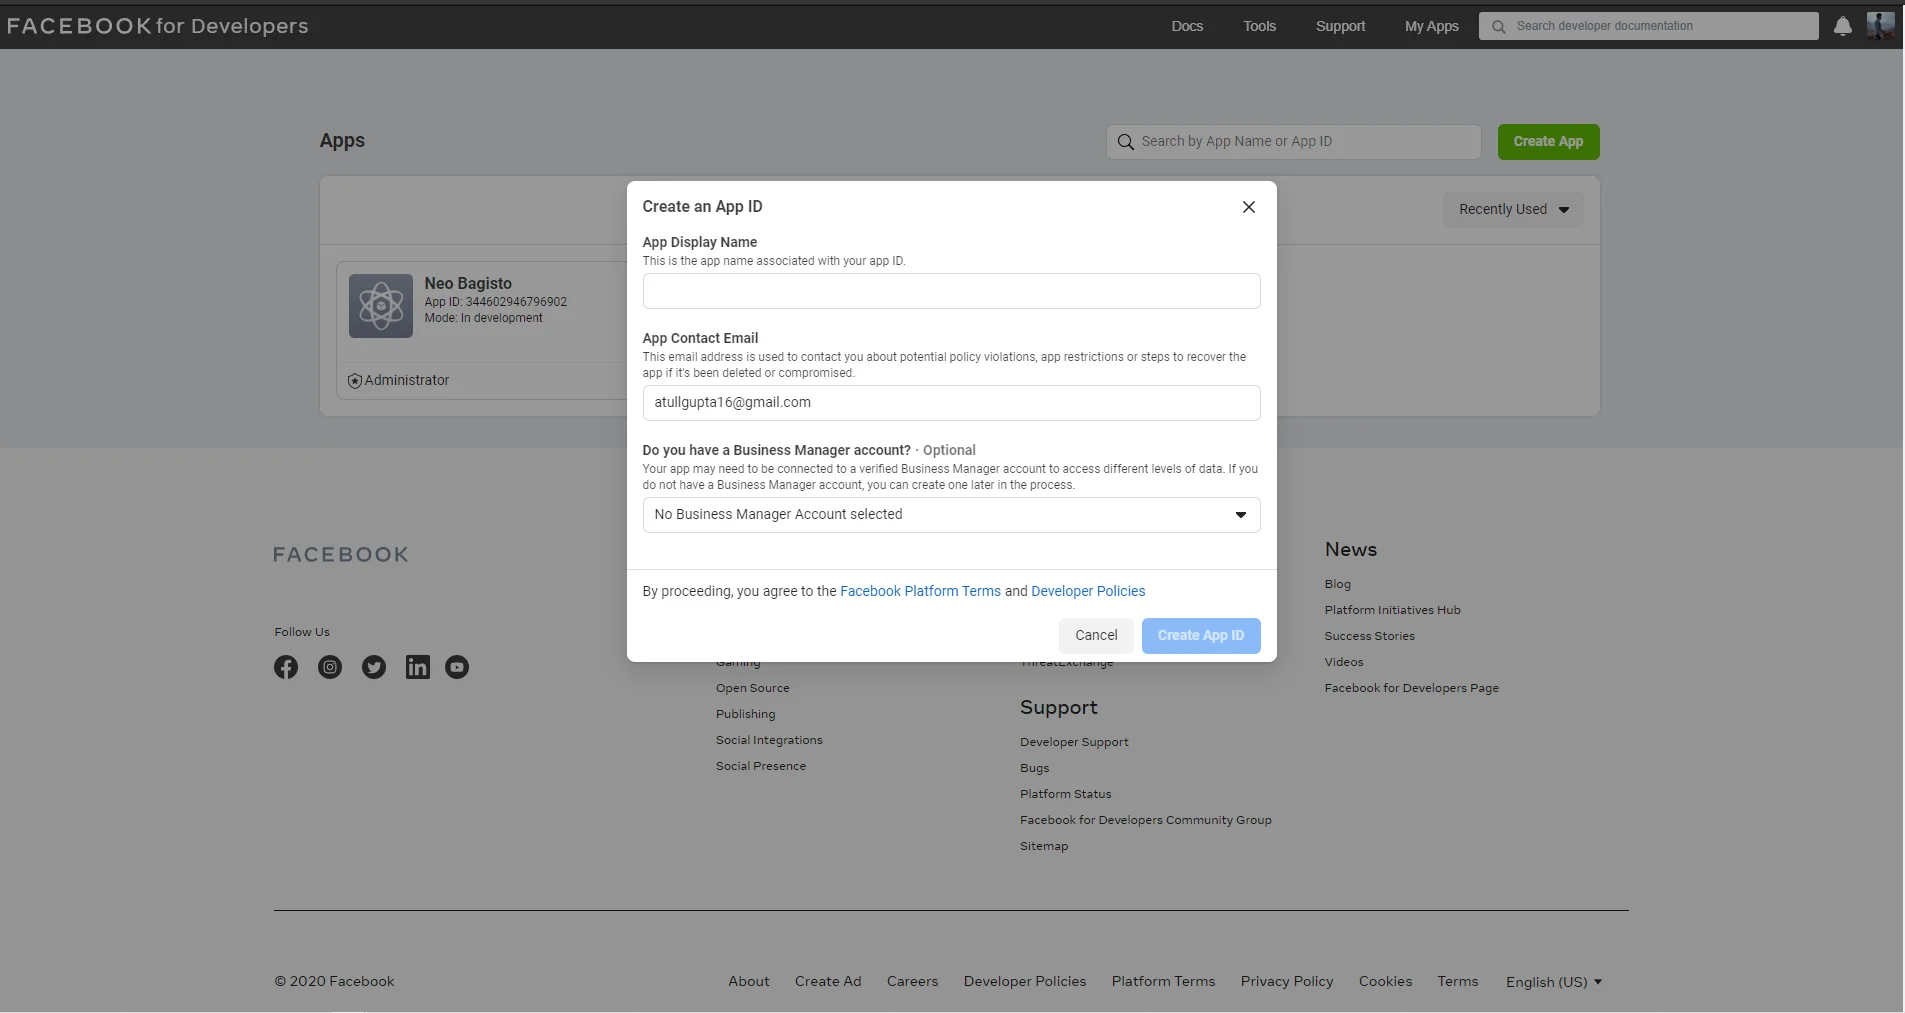This screenshot has height=1013, width=1905.
Task: Click the App Contact Email field
Action: [951, 403]
